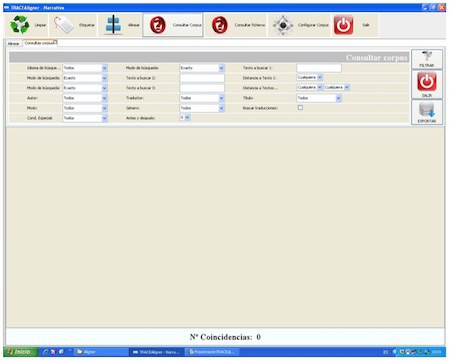This screenshot has width=450, height=362.
Task: Focus the Texto a buscar 2 field
Action: click(x=202, y=78)
